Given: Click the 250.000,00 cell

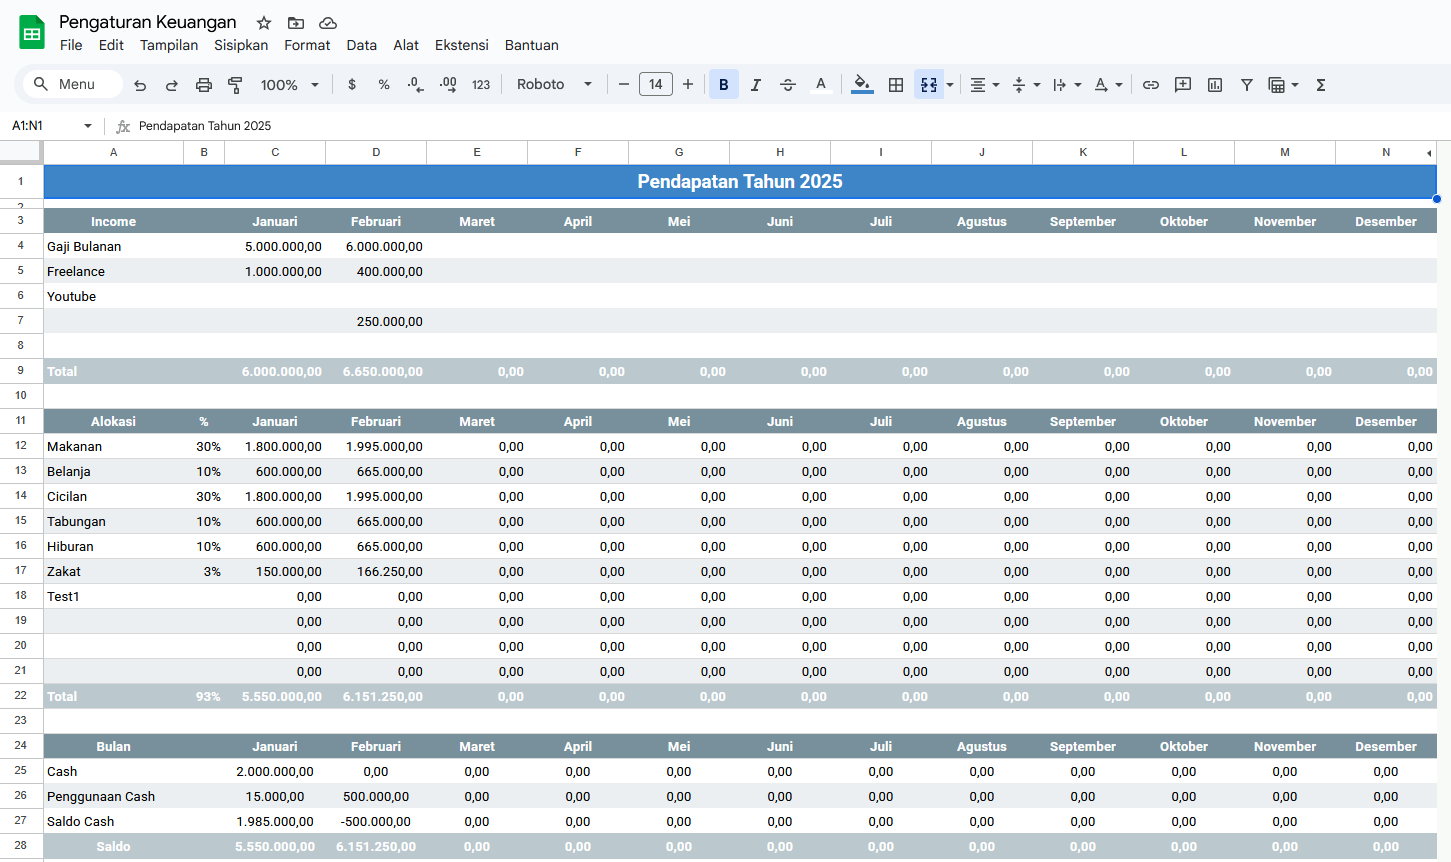Looking at the screenshot, I should pyautogui.click(x=376, y=321).
